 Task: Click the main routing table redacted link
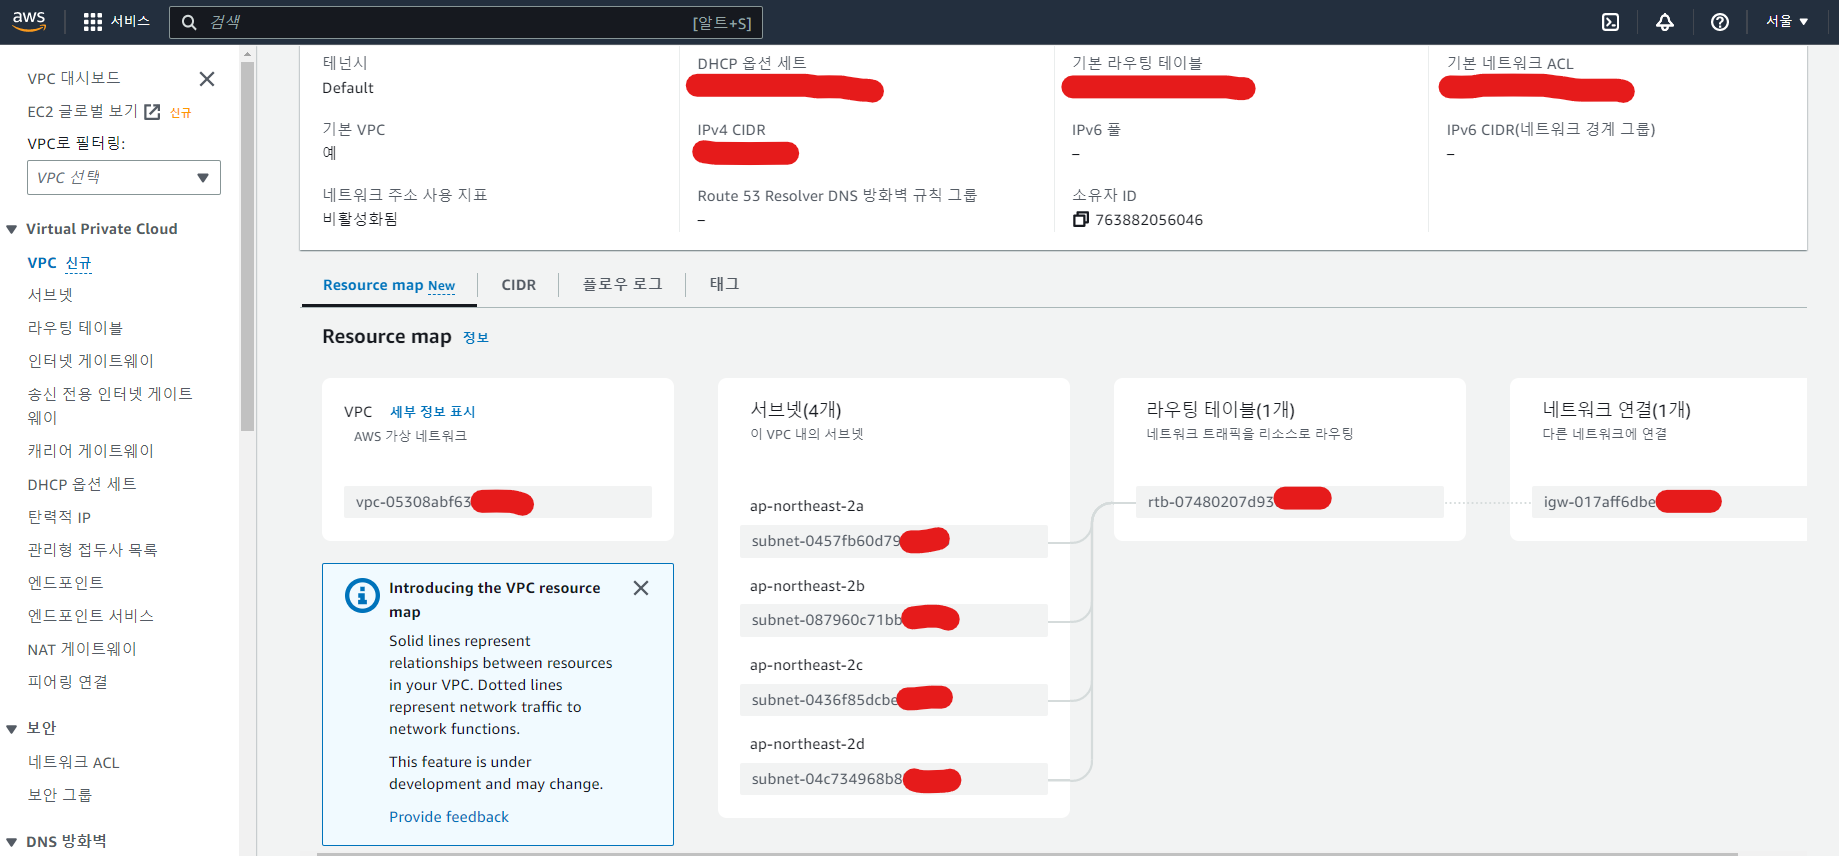(1158, 88)
